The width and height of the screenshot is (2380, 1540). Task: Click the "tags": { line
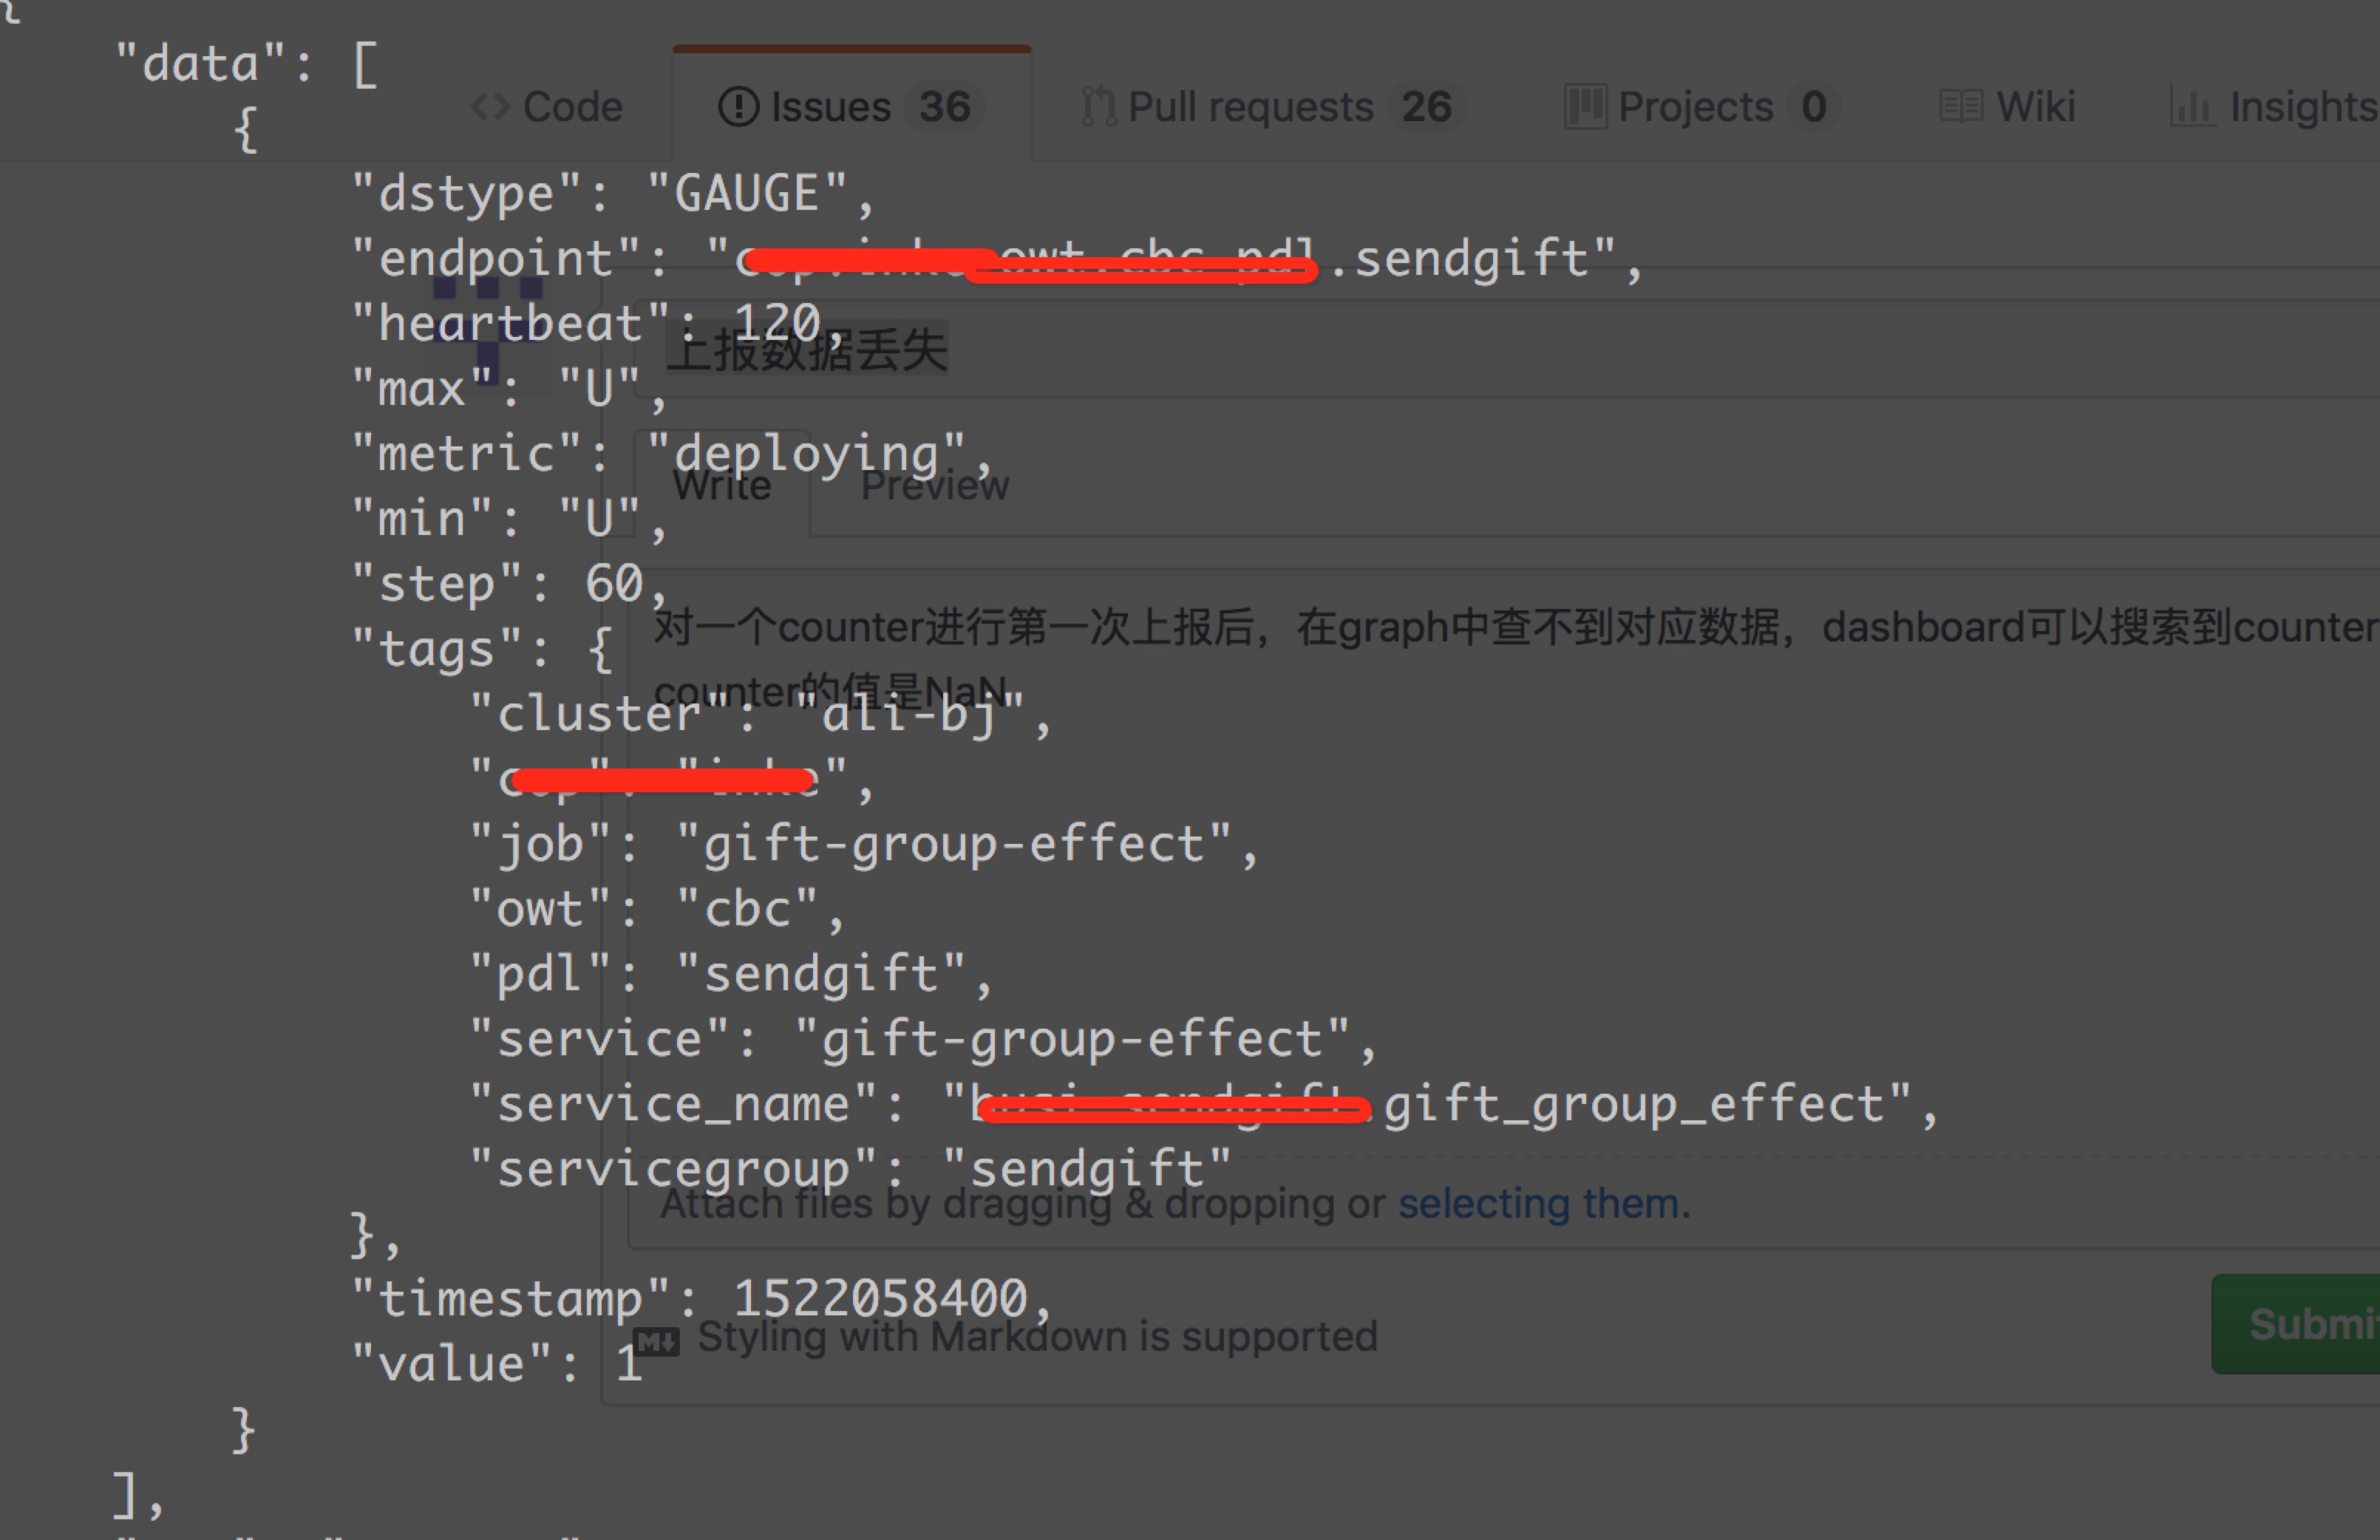pos(482,650)
